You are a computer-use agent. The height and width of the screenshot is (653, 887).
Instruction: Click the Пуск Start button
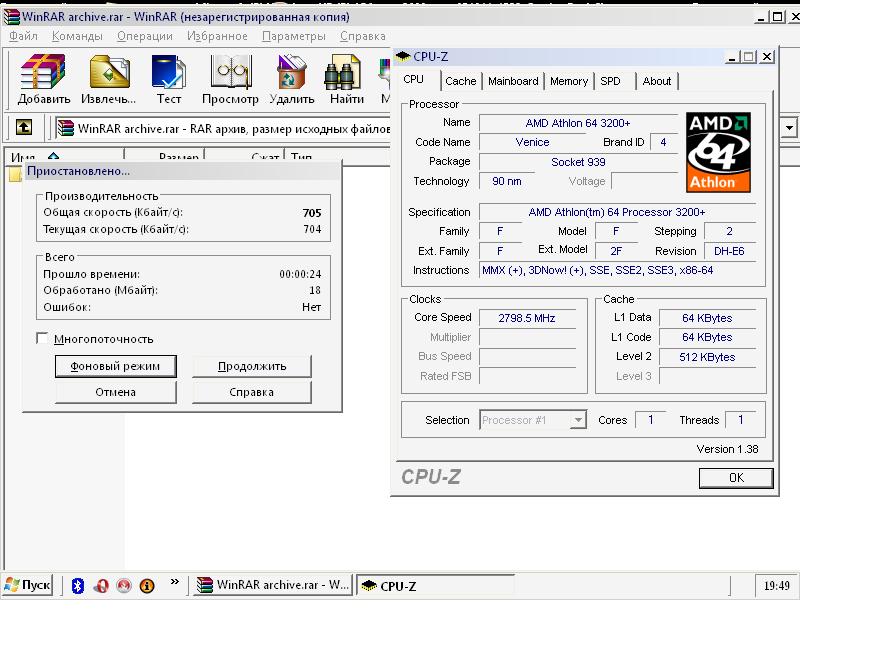click(28, 585)
